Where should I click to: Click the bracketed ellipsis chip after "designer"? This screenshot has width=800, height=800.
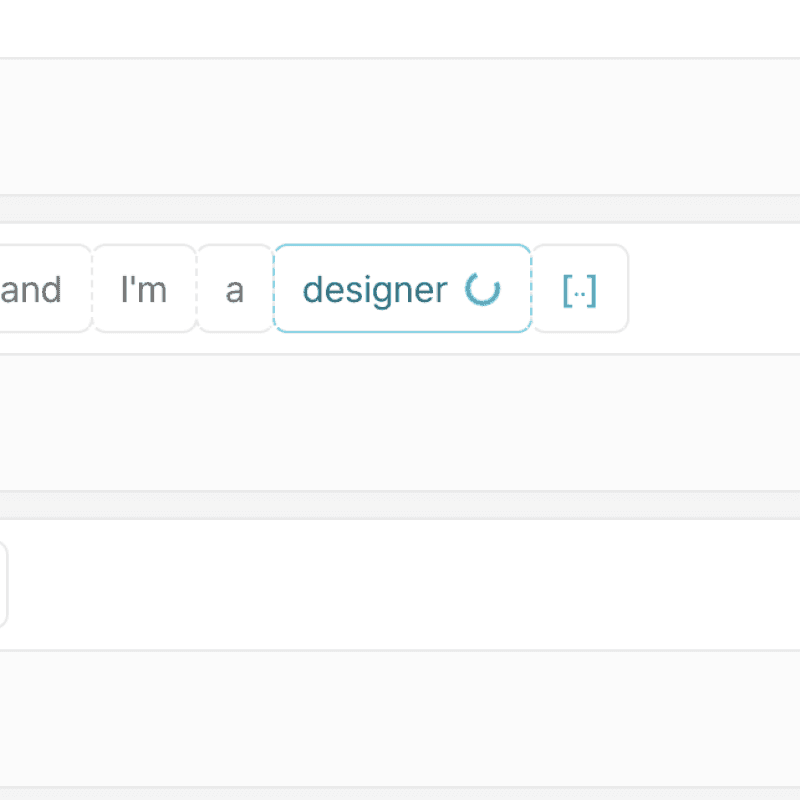point(580,289)
